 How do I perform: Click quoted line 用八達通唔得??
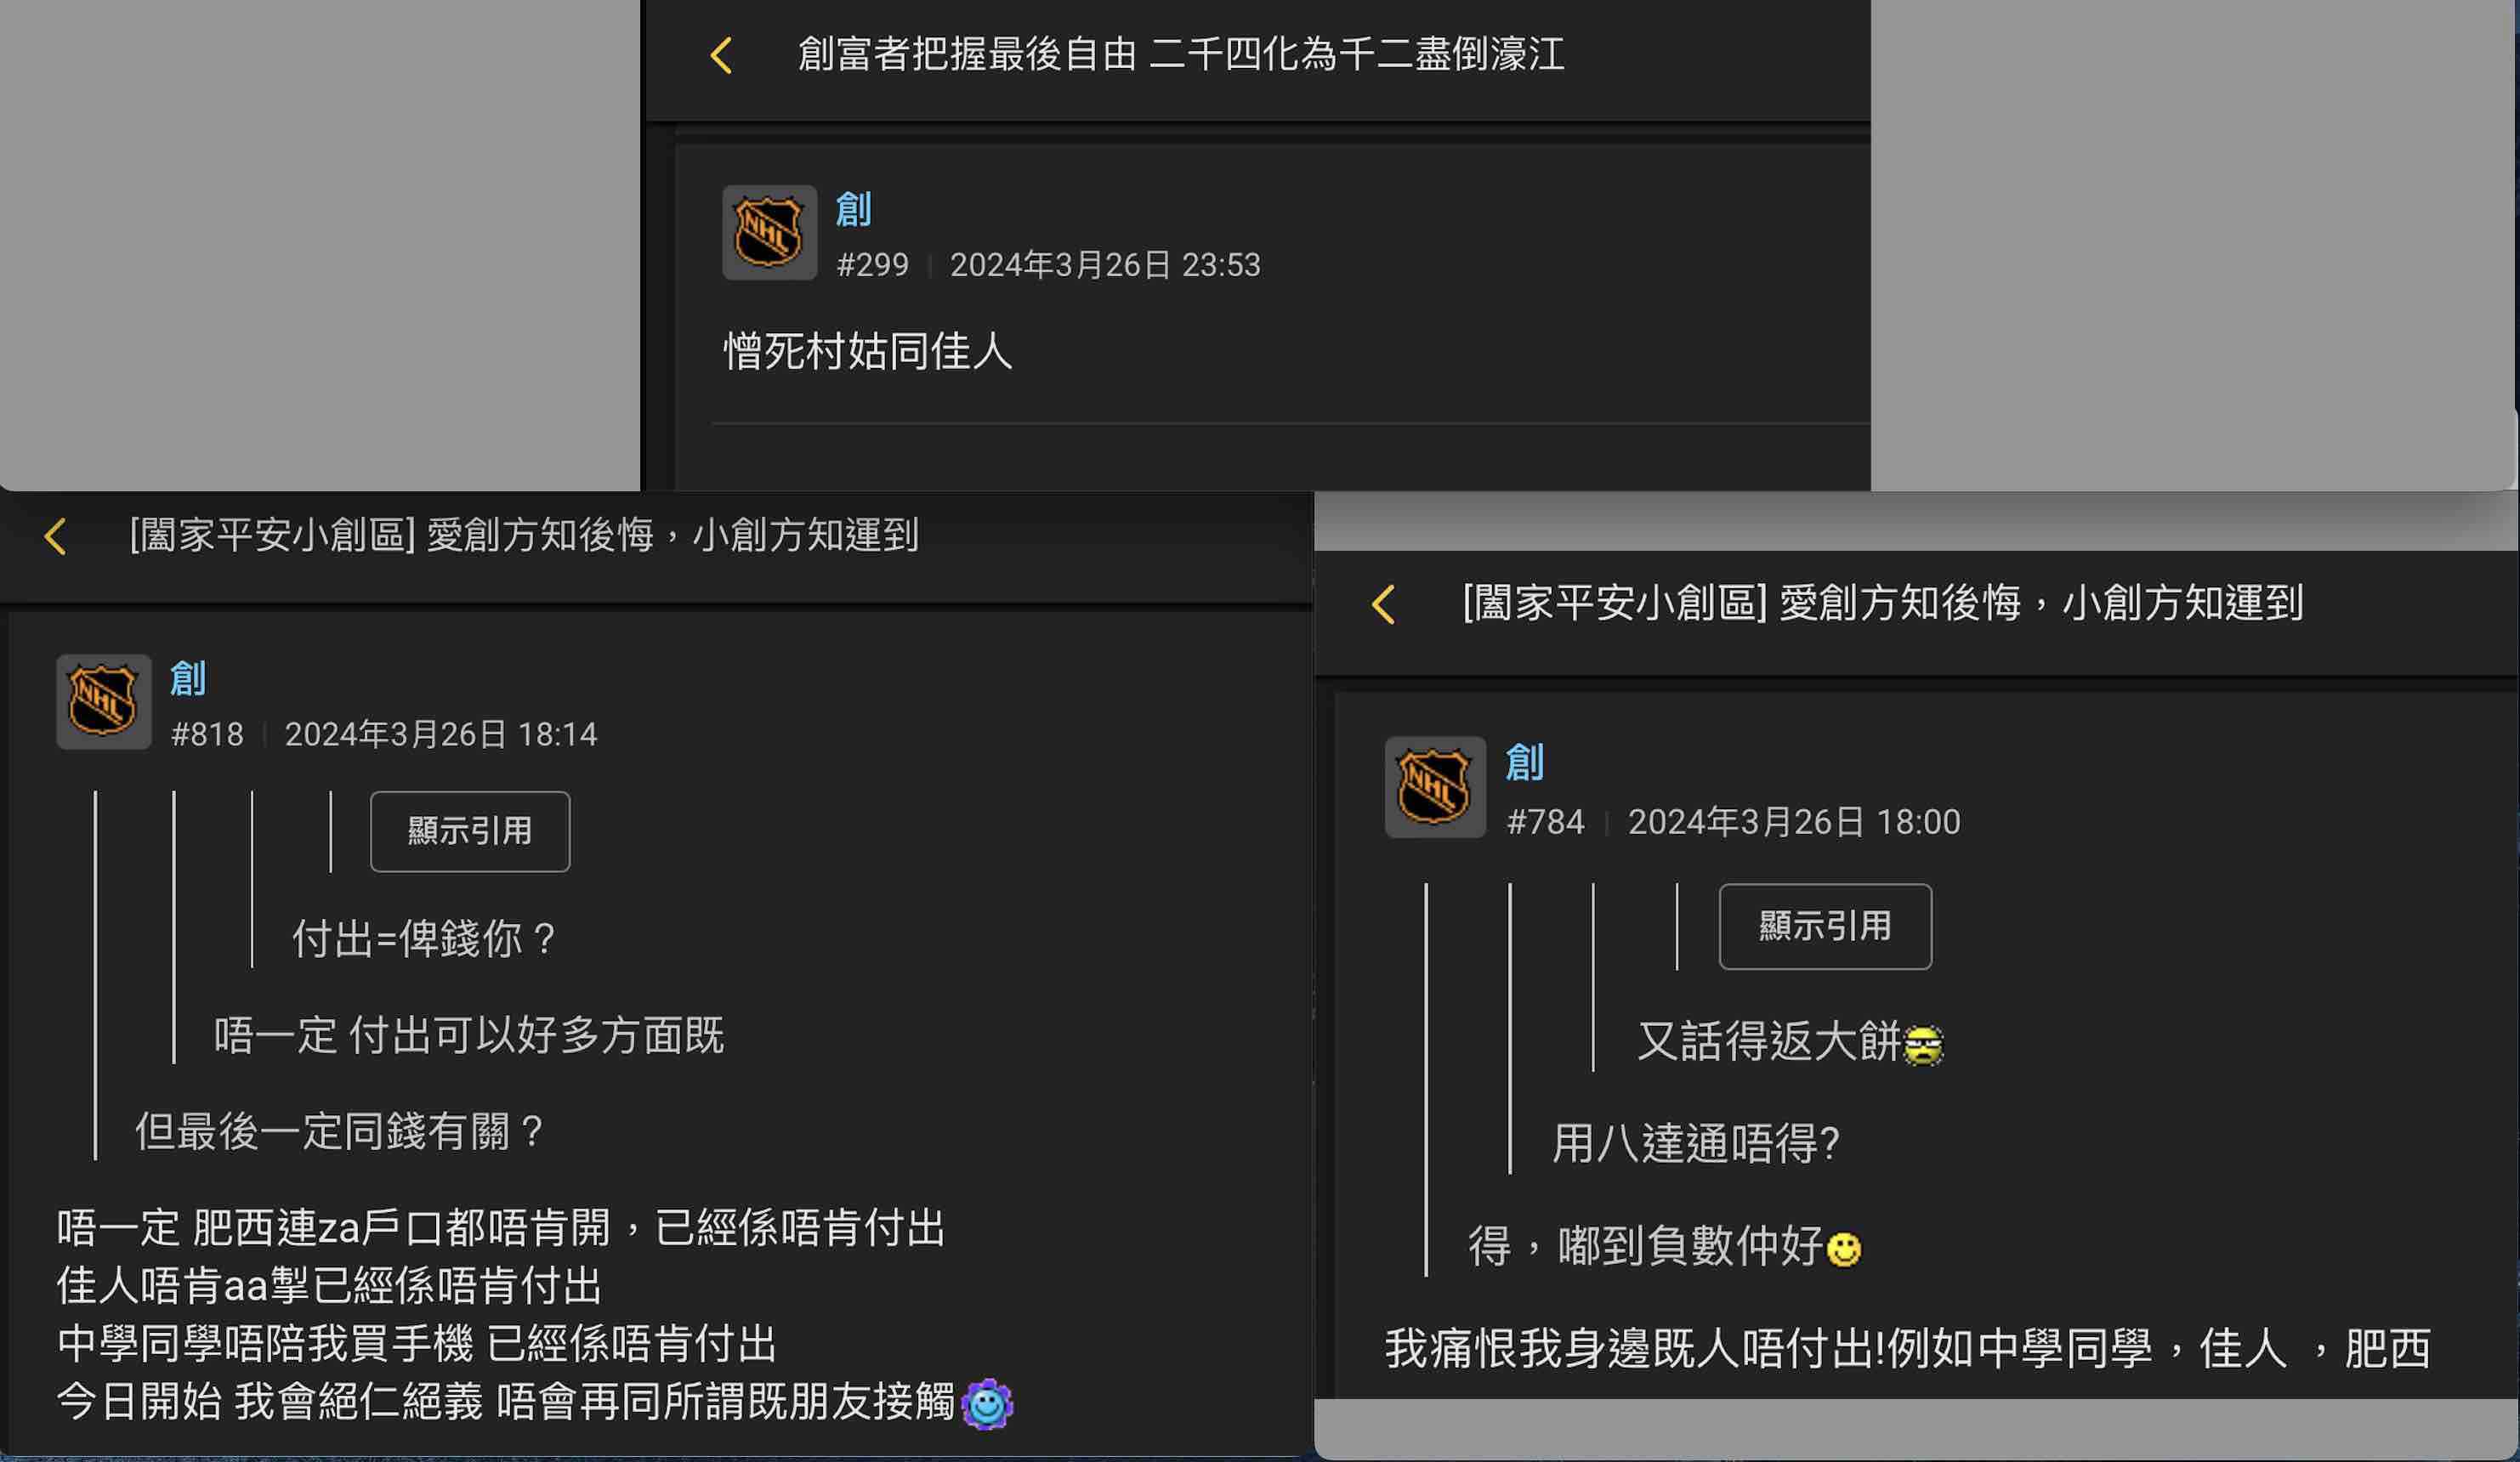point(1696,1143)
